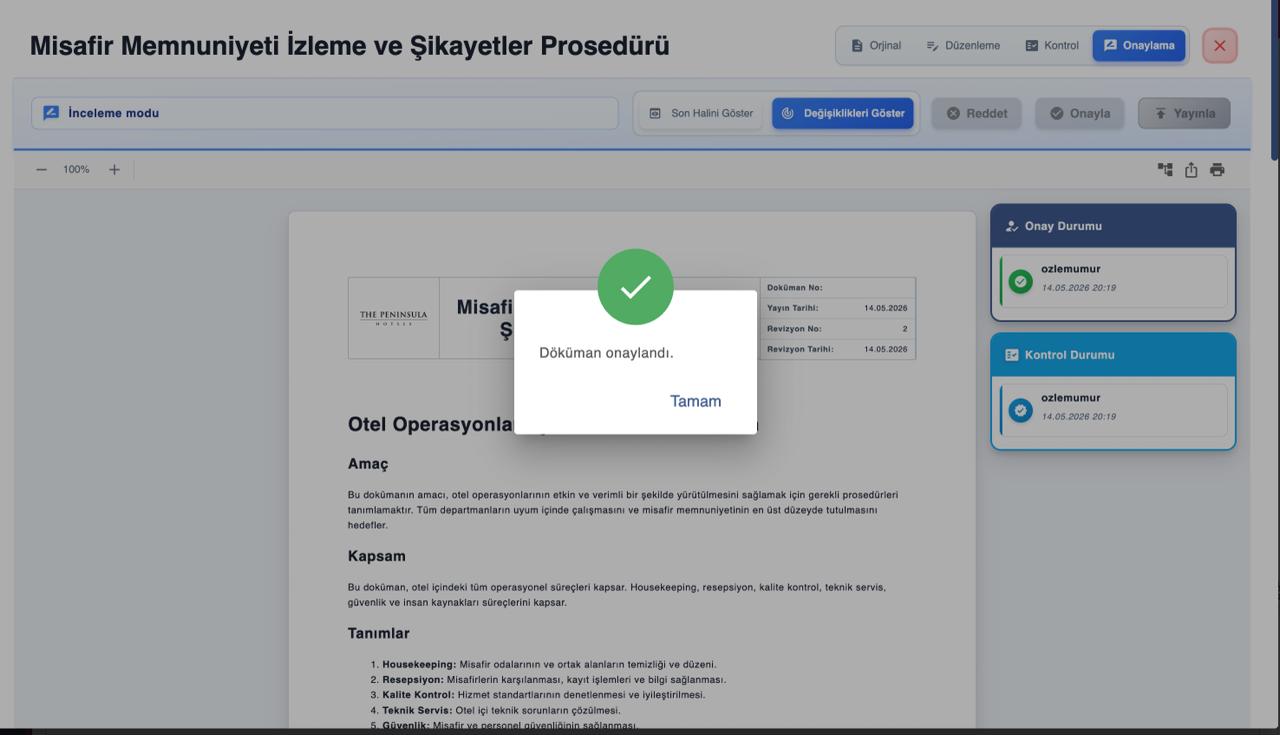Click the Yayınla button
Image resolution: width=1280 pixels, height=735 pixels.
click(x=1184, y=113)
